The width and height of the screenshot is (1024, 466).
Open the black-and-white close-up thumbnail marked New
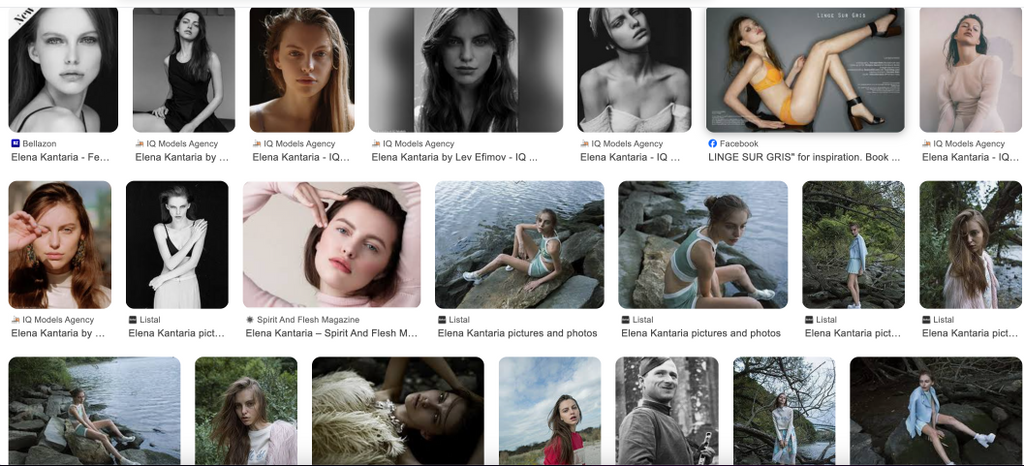click(x=63, y=70)
